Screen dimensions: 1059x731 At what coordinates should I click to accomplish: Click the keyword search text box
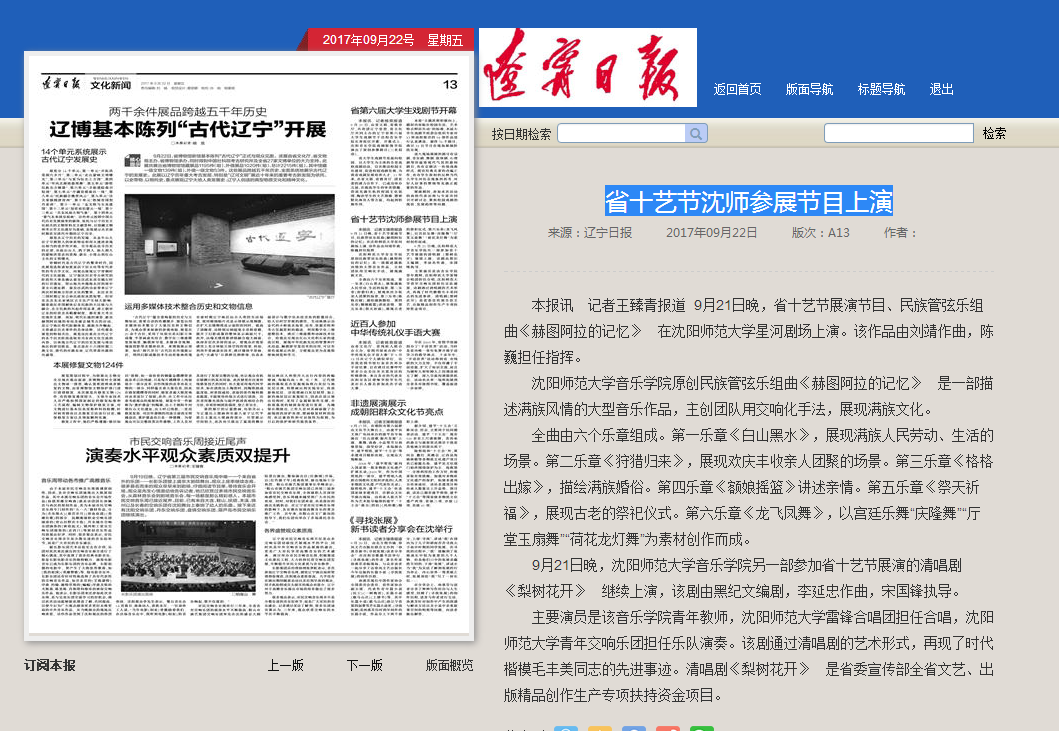tap(898, 133)
